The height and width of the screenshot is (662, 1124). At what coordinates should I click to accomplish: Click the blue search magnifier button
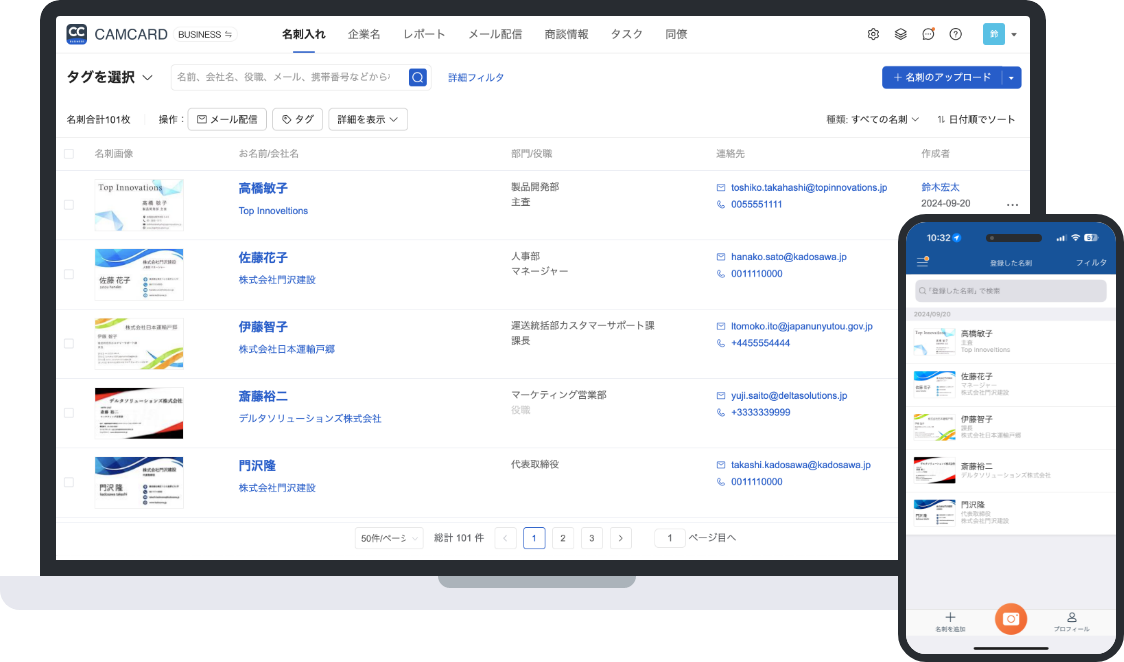point(418,77)
